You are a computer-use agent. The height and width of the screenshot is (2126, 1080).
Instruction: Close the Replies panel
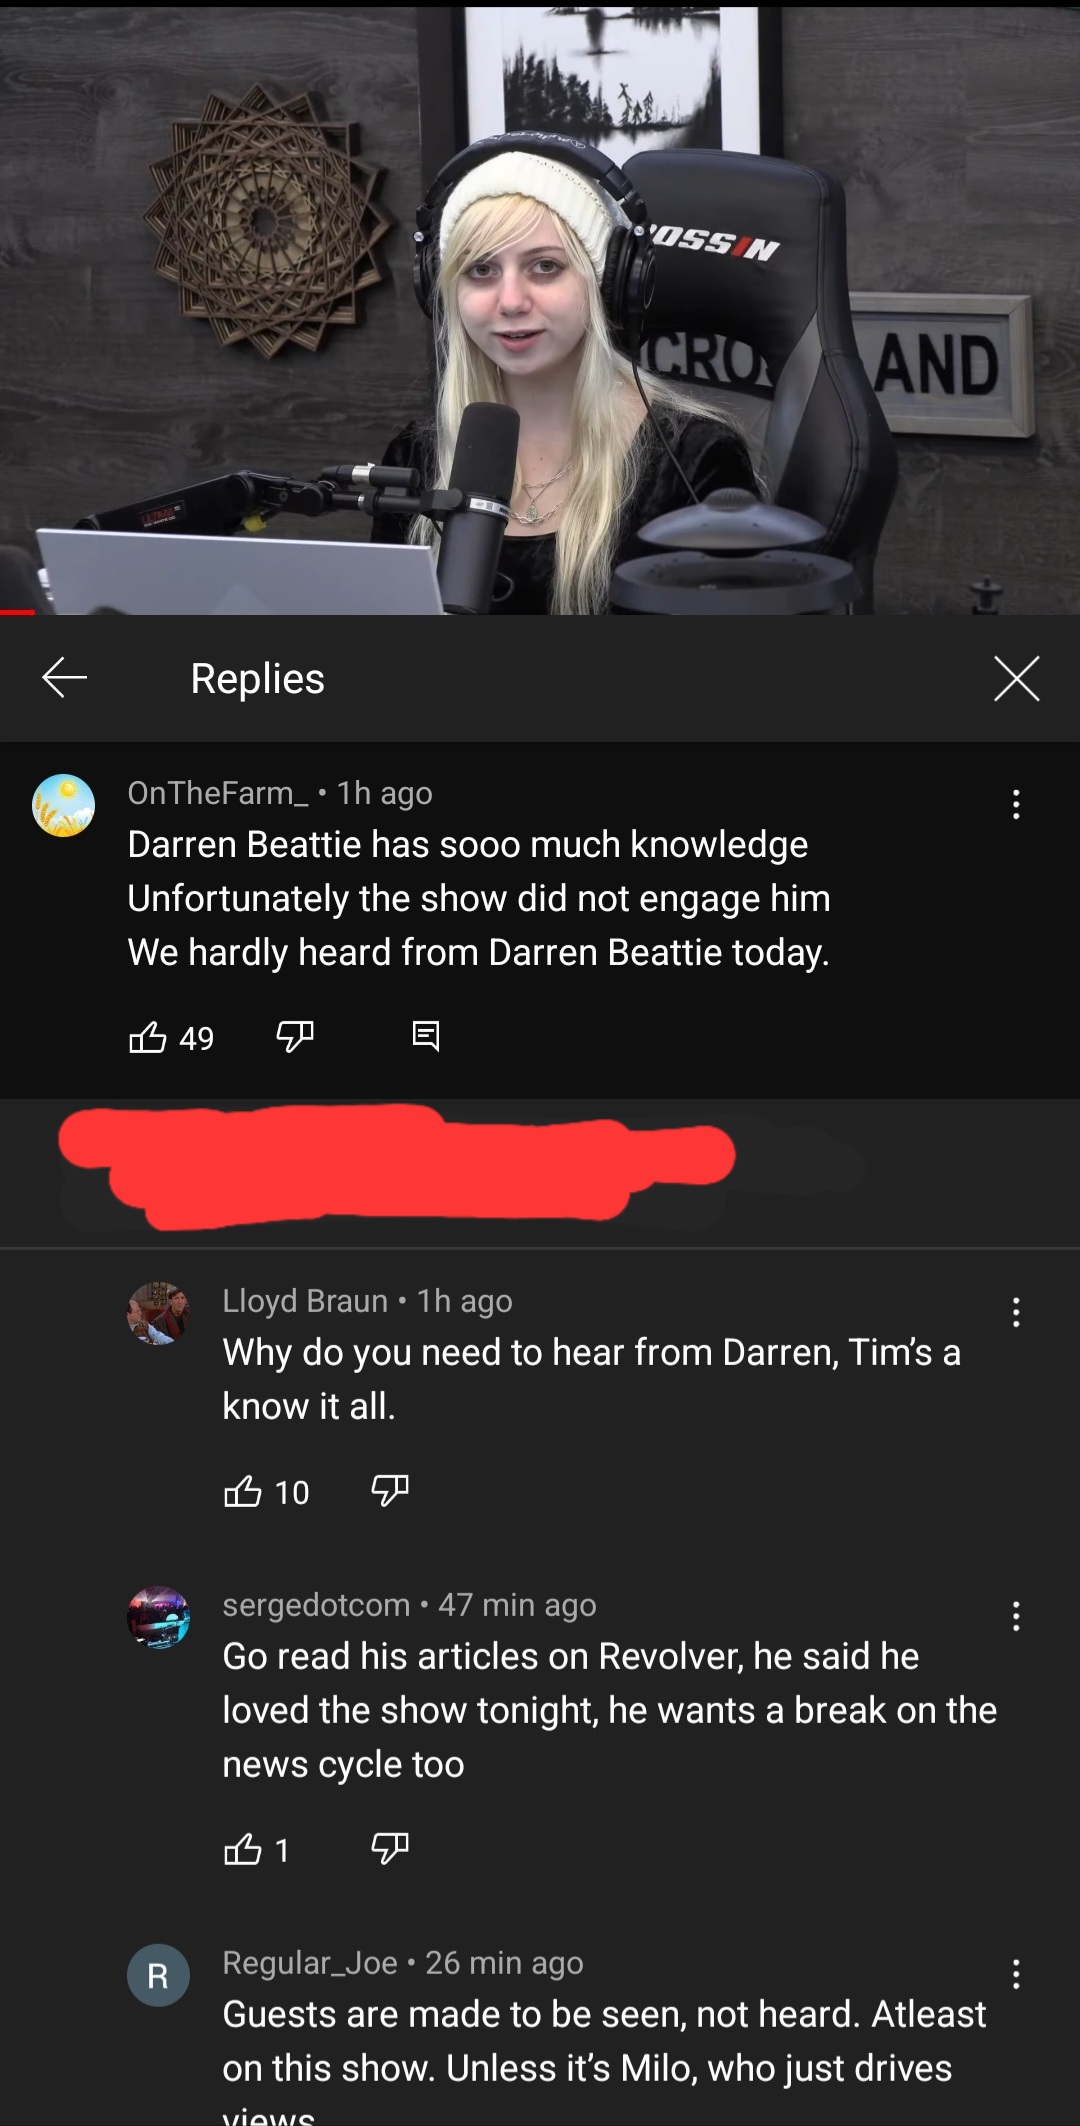point(1017,679)
